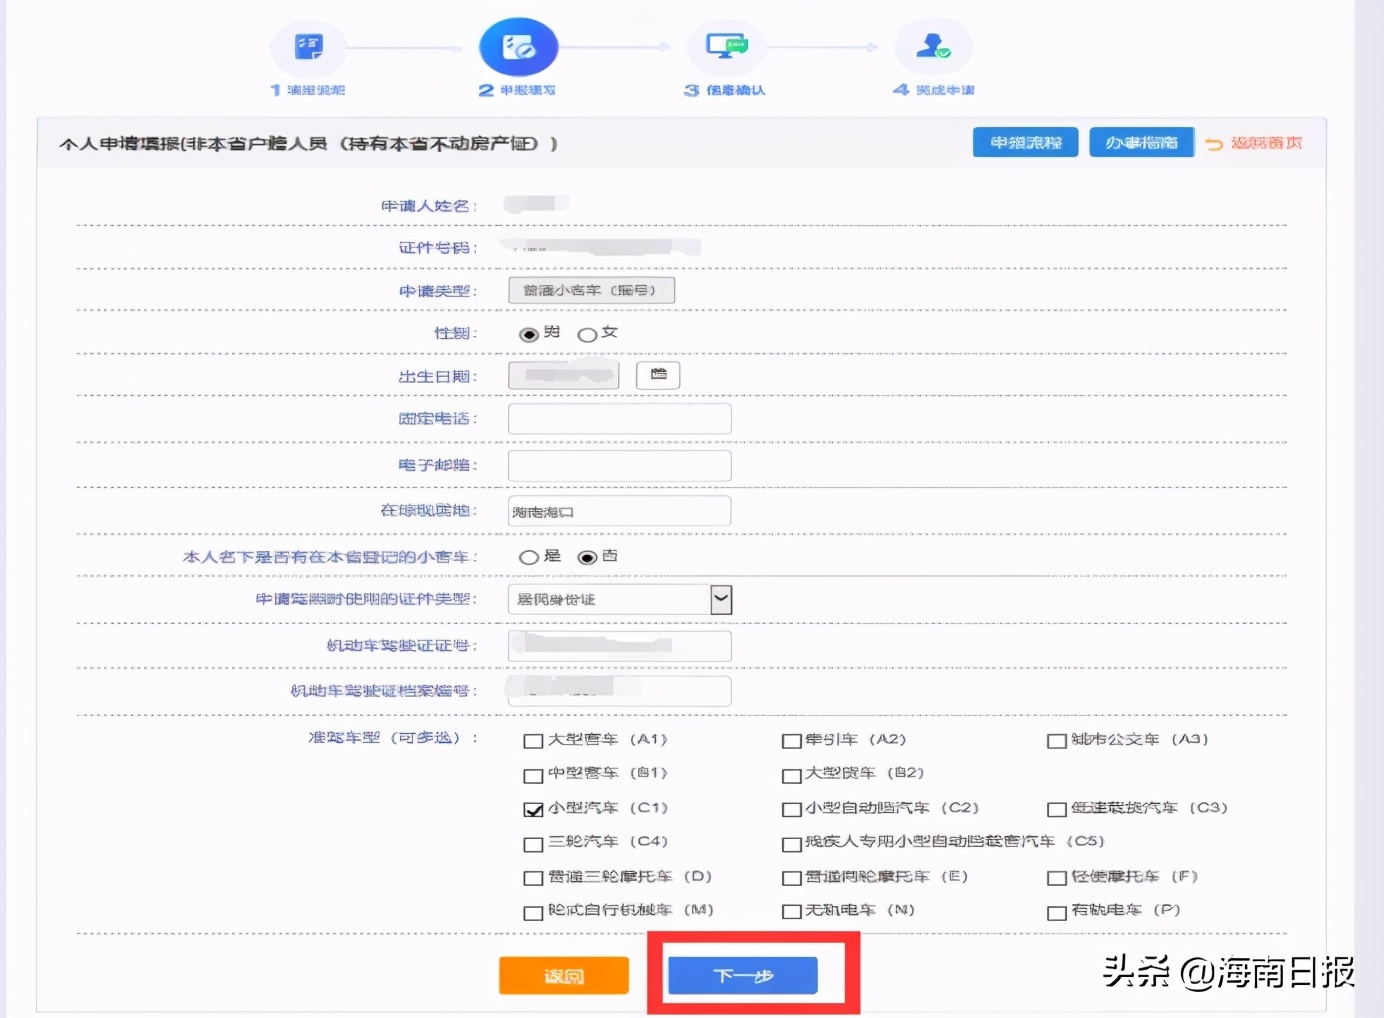Check 低速载货汽车 (C3) checkbox
The image size is (1384, 1018).
pos(1057,809)
